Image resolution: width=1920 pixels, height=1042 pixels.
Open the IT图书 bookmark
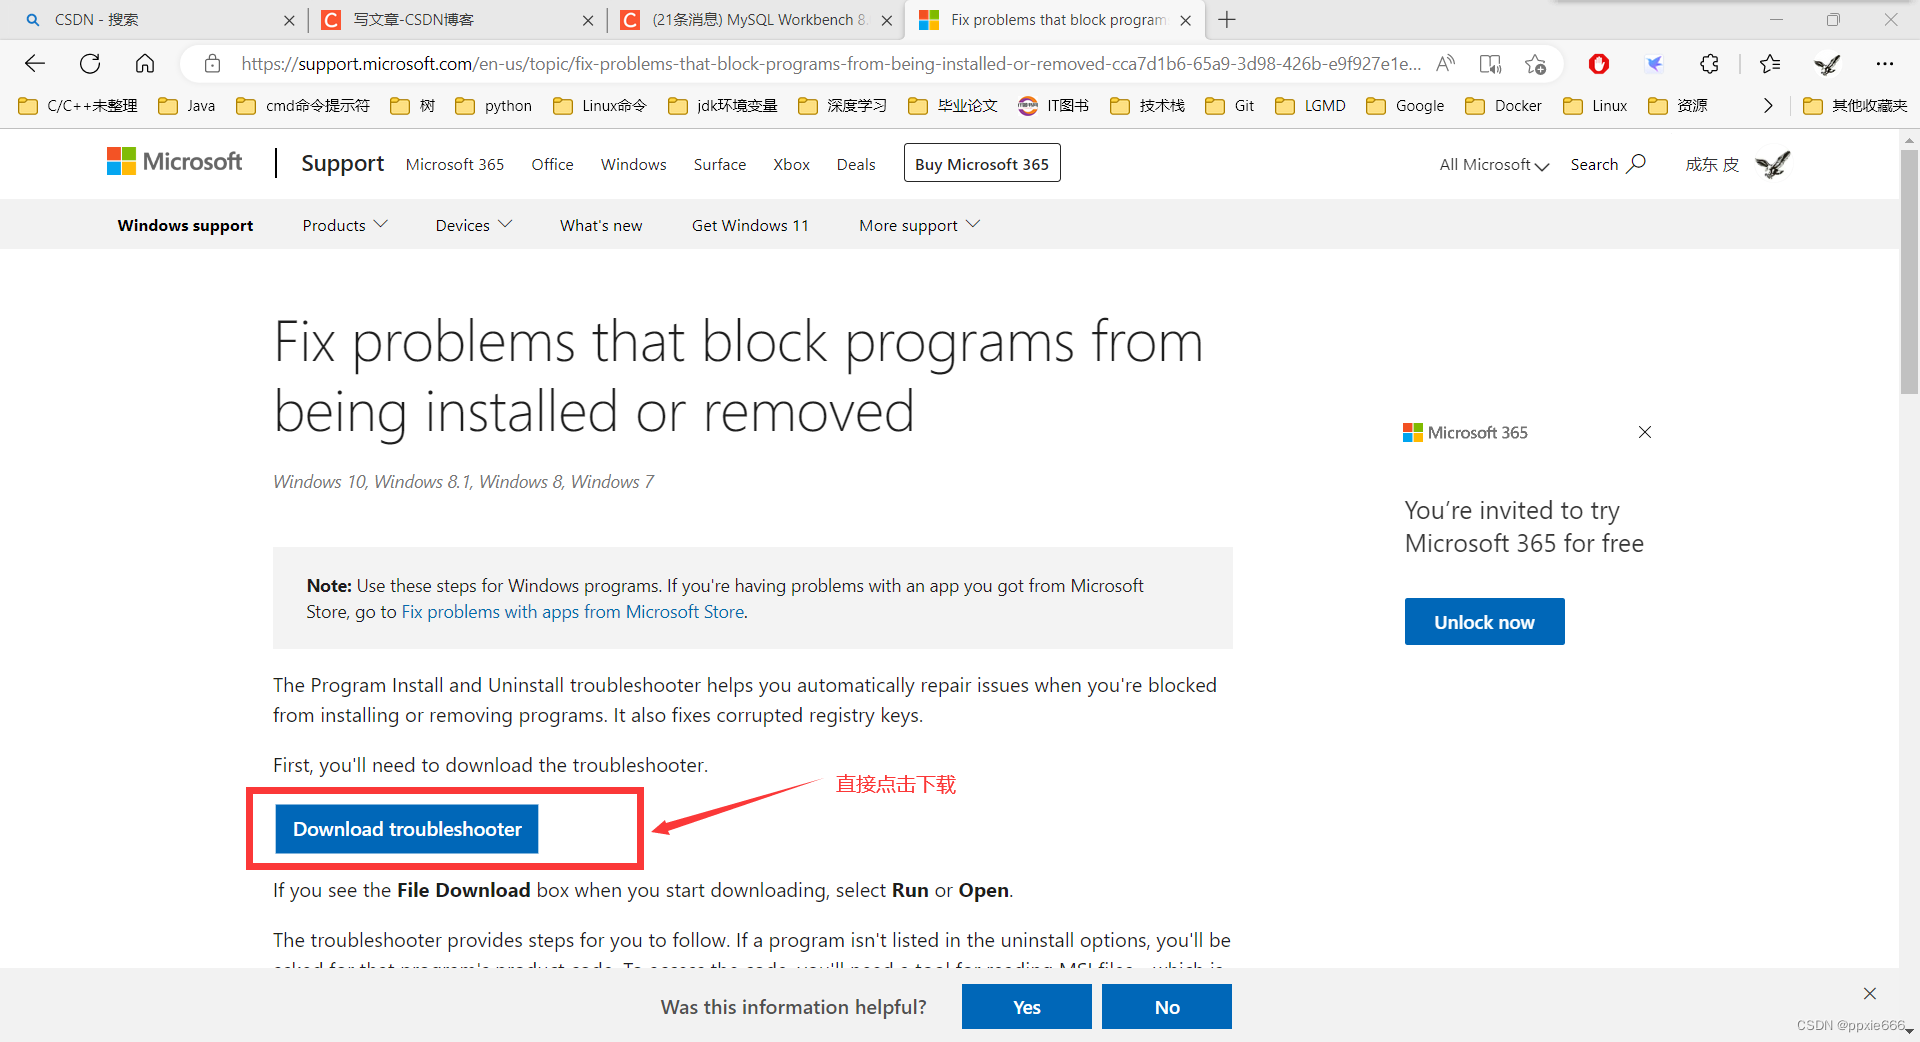tap(1054, 106)
